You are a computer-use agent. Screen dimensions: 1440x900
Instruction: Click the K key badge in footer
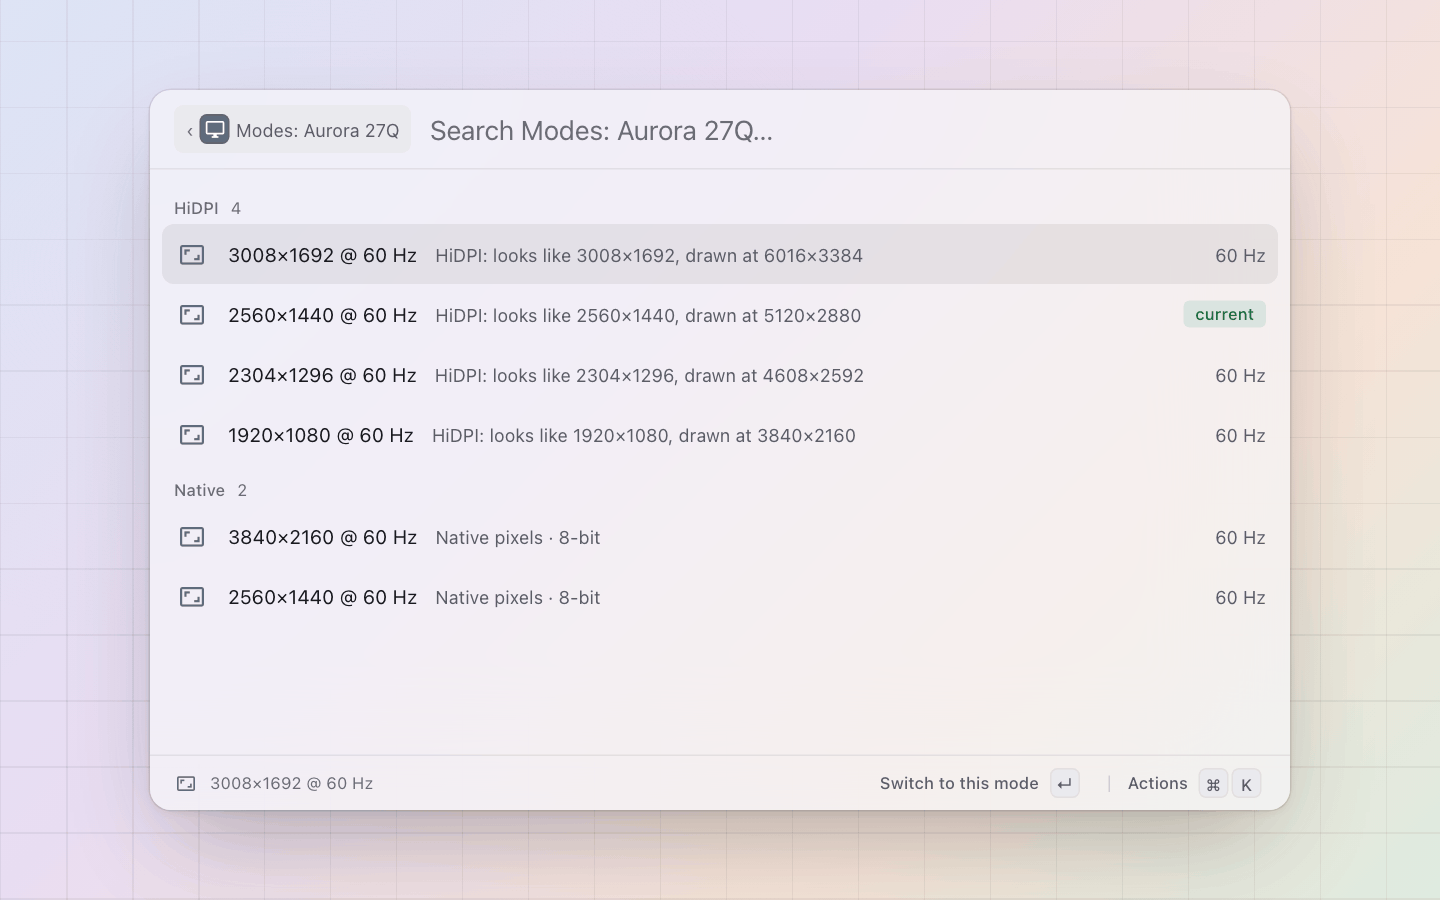1246,784
